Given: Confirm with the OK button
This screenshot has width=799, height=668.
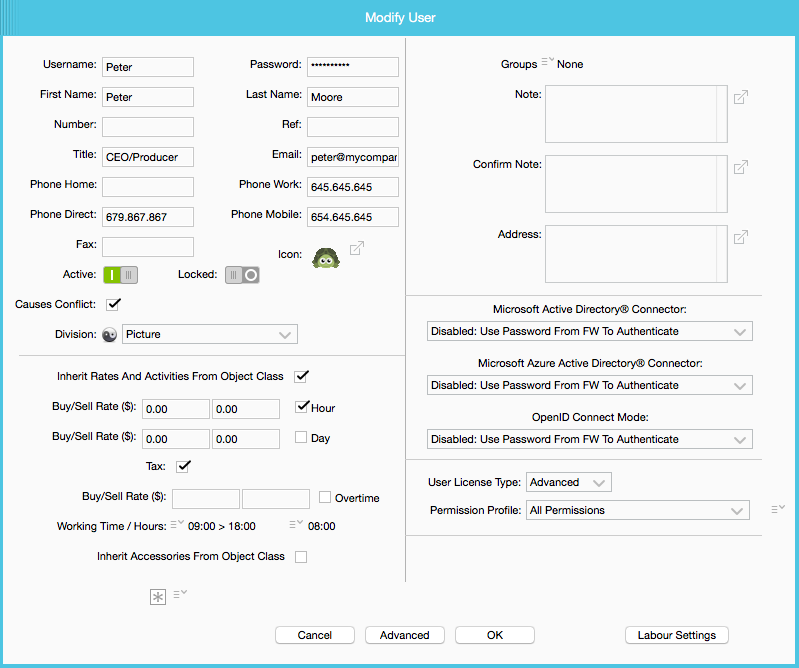Looking at the screenshot, I should [495, 635].
